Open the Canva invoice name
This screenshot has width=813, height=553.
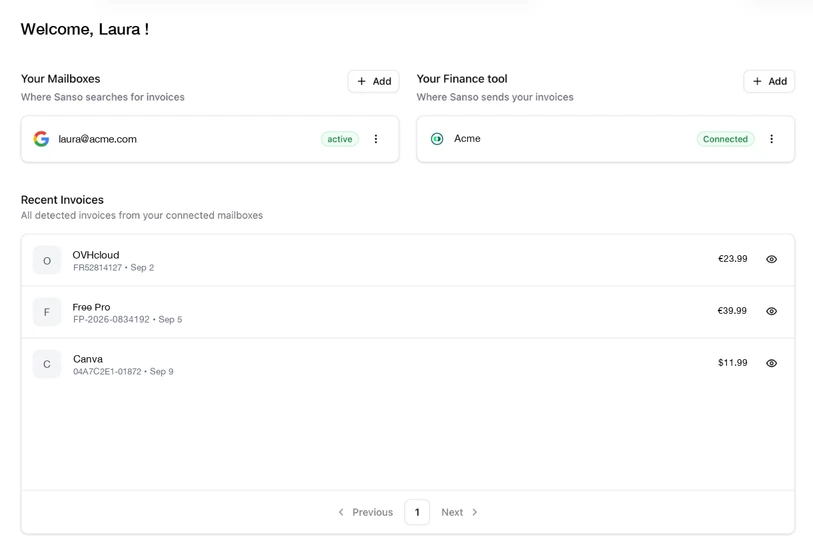(88, 359)
